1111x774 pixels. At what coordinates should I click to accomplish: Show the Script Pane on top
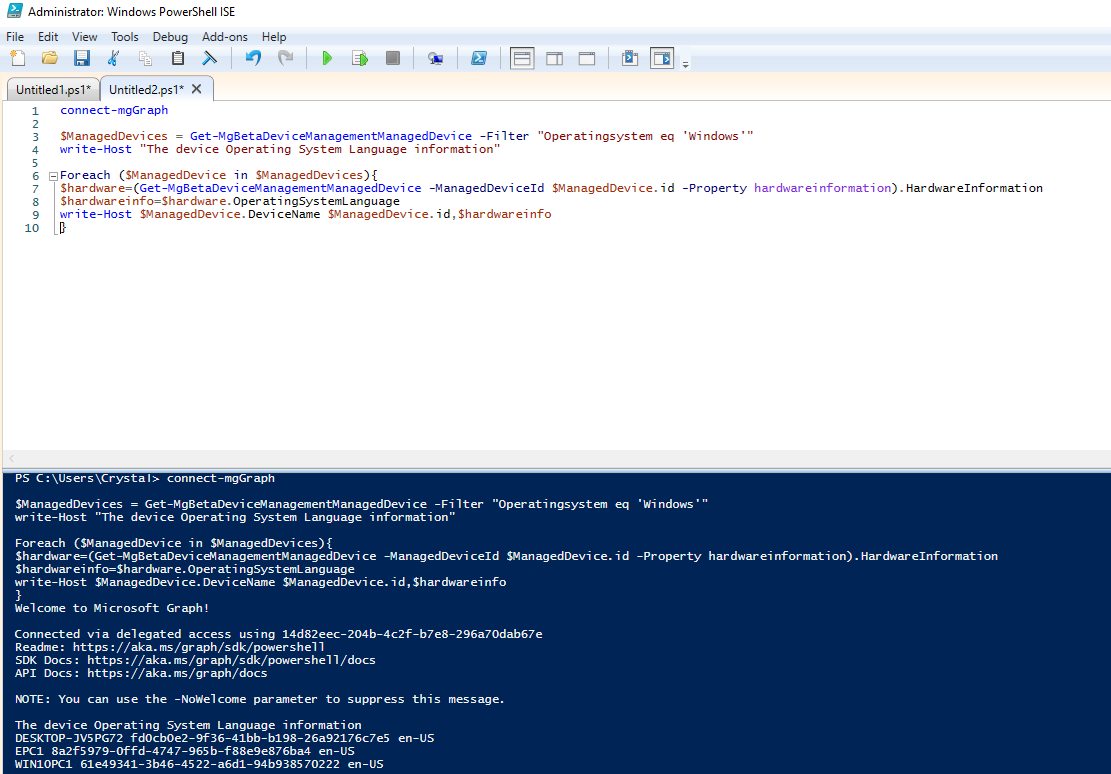[521, 58]
